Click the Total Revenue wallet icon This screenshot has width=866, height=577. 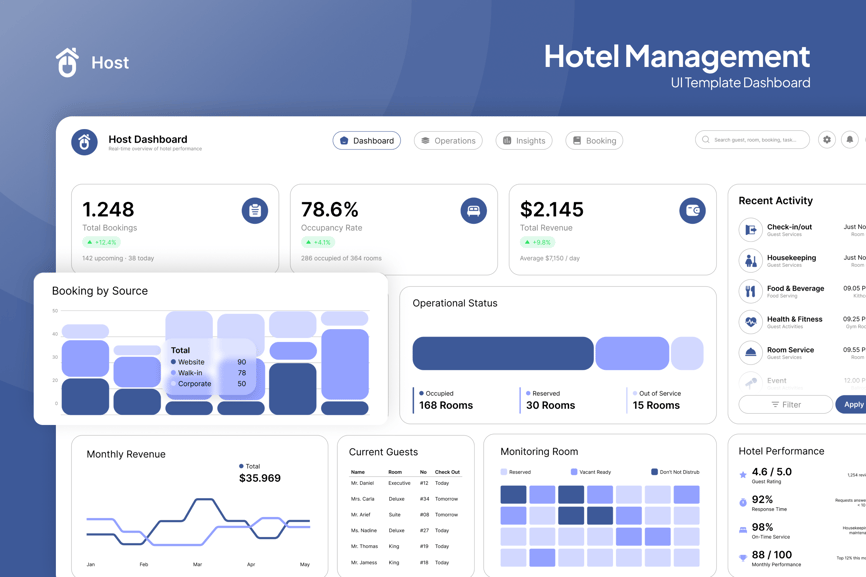click(x=692, y=211)
